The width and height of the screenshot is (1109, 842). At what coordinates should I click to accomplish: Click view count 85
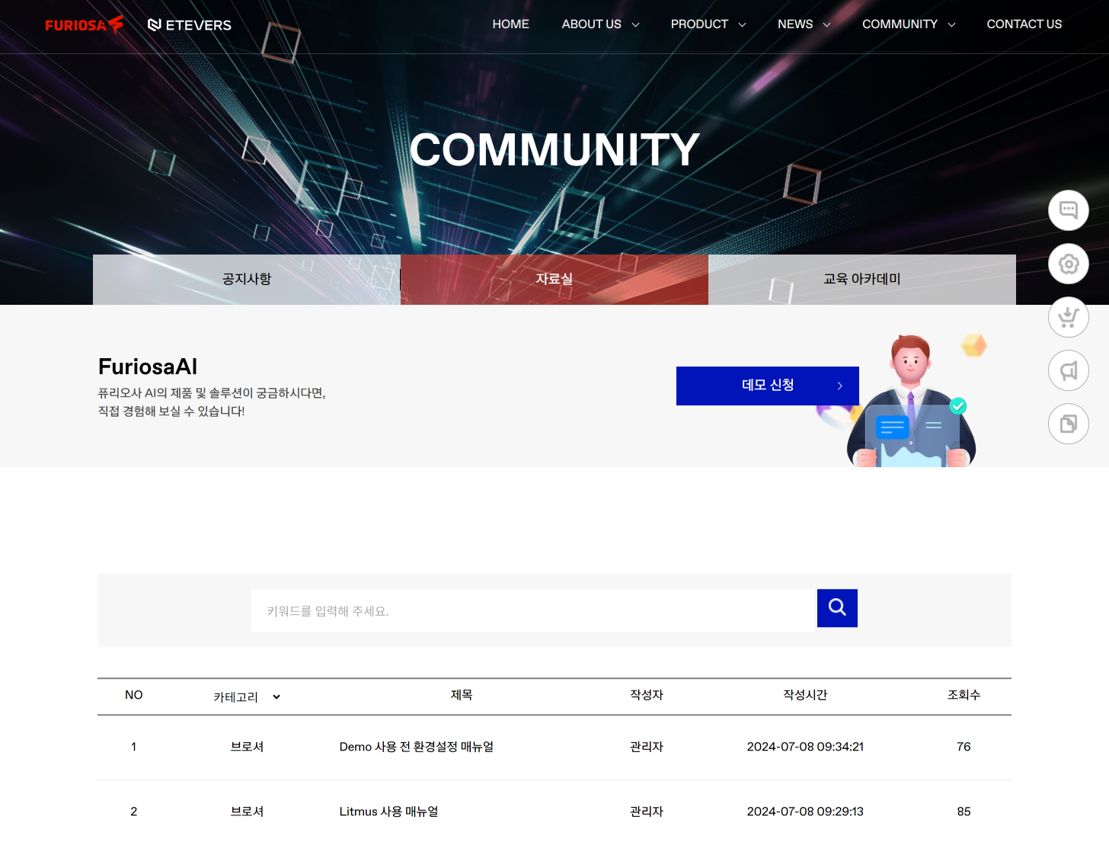tap(963, 812)
